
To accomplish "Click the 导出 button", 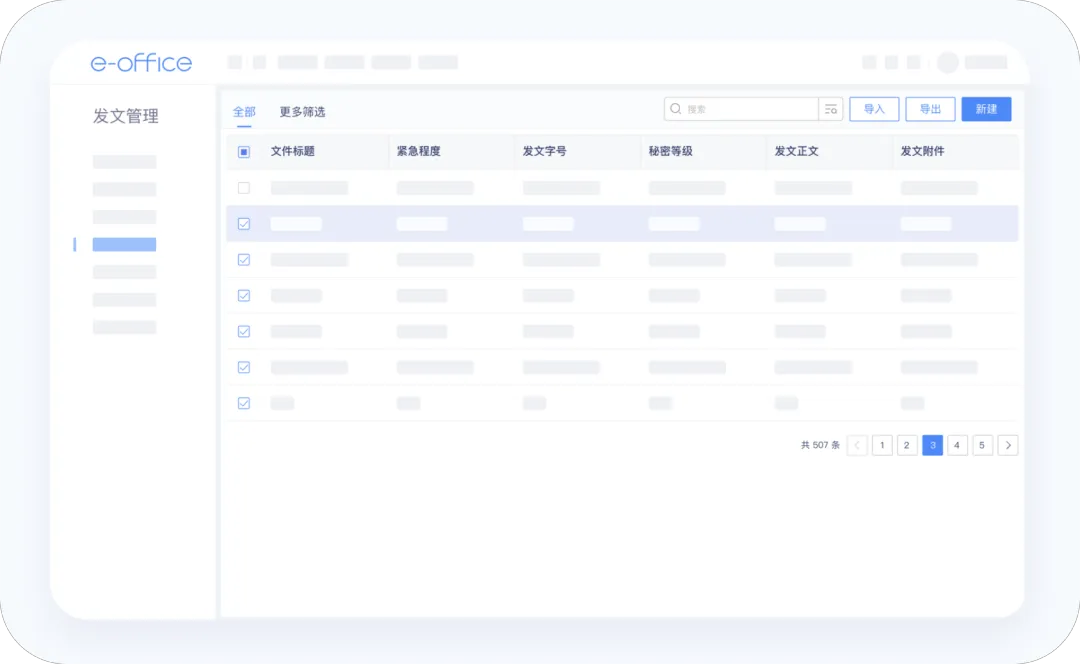I will click(930, 109).
